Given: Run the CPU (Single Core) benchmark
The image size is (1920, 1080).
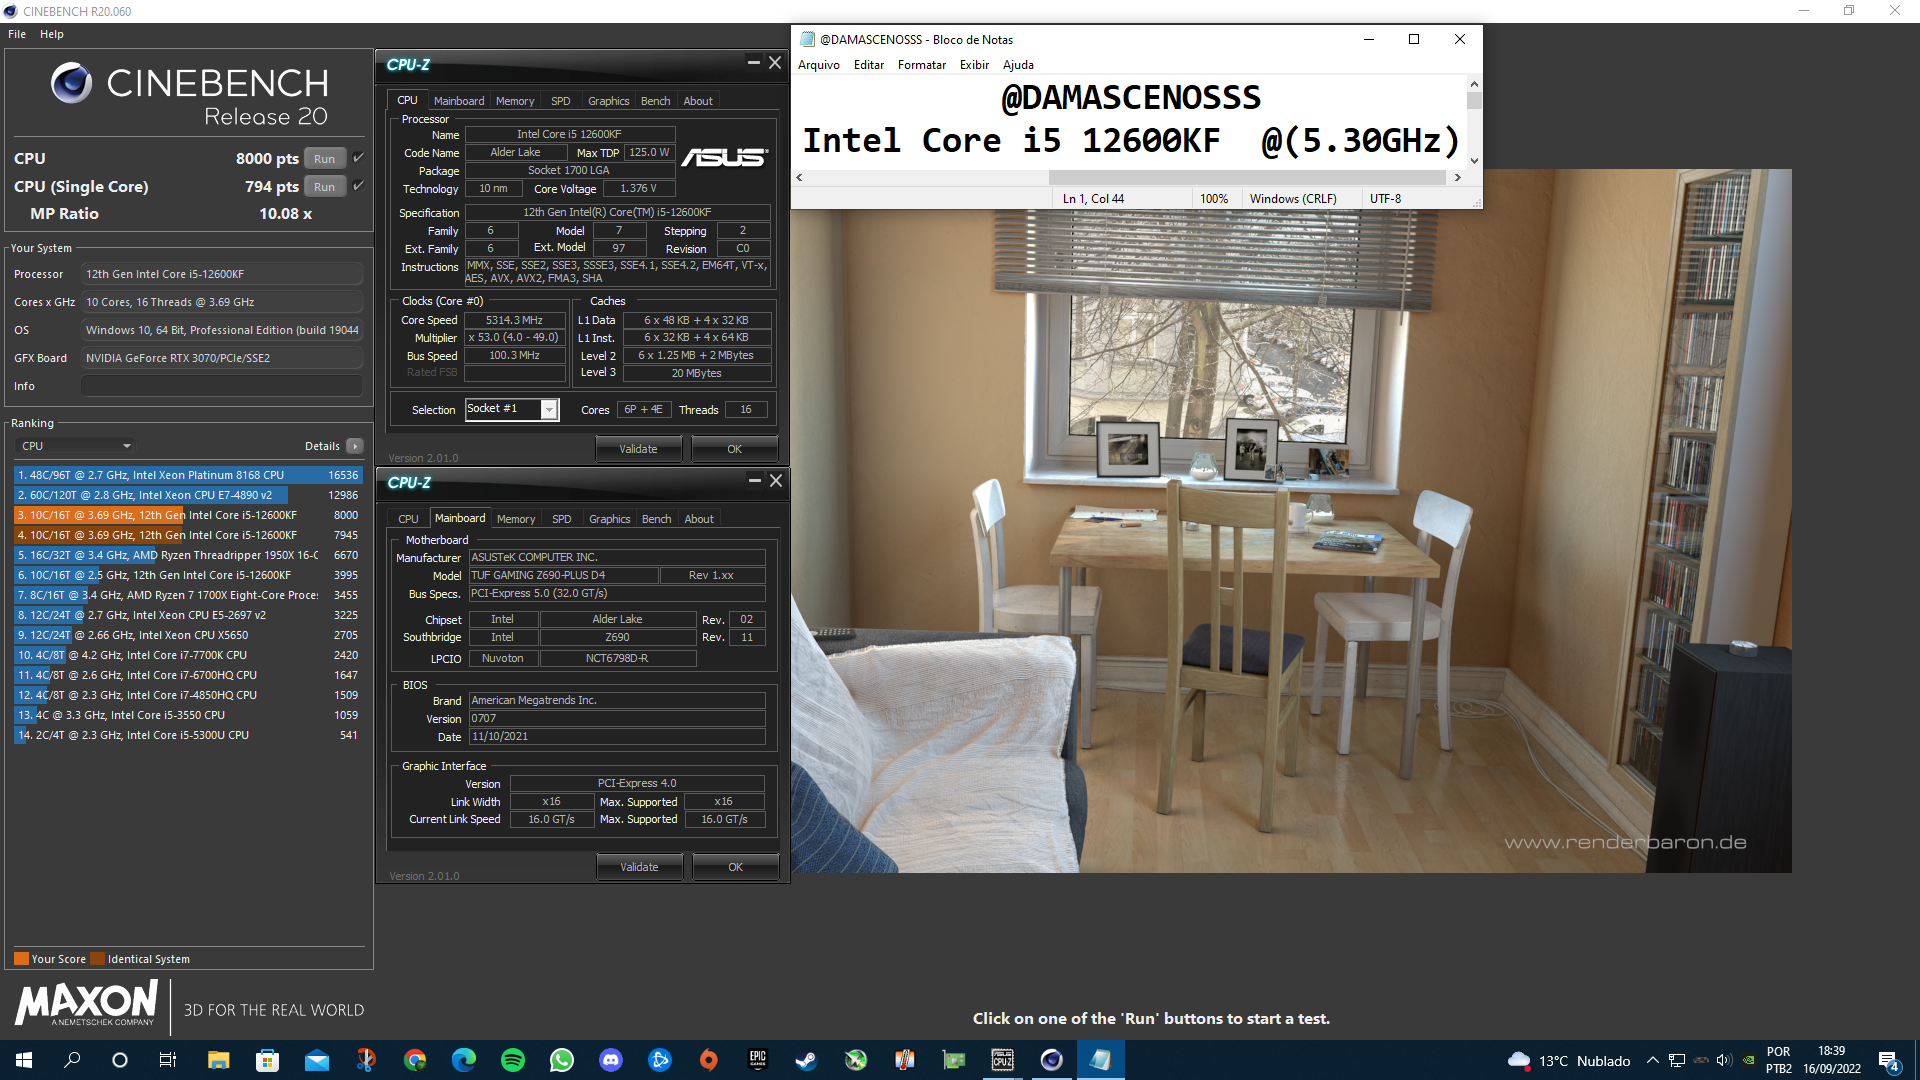Looking at the screenshot, I should [x=325, y=186].
